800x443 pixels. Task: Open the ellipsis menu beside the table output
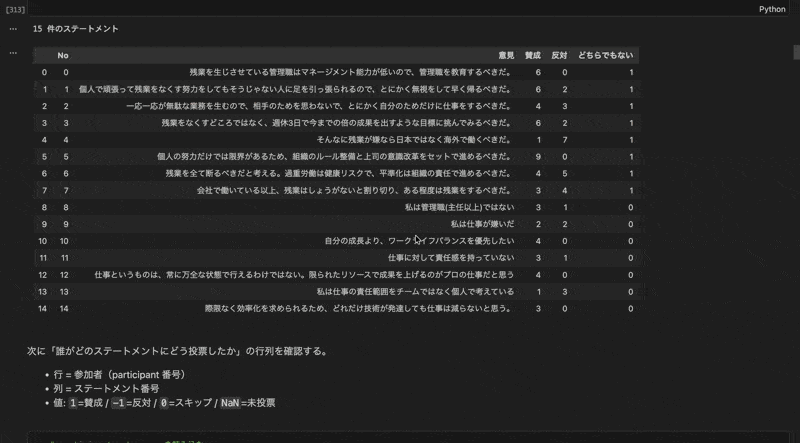tap(13, 52)
